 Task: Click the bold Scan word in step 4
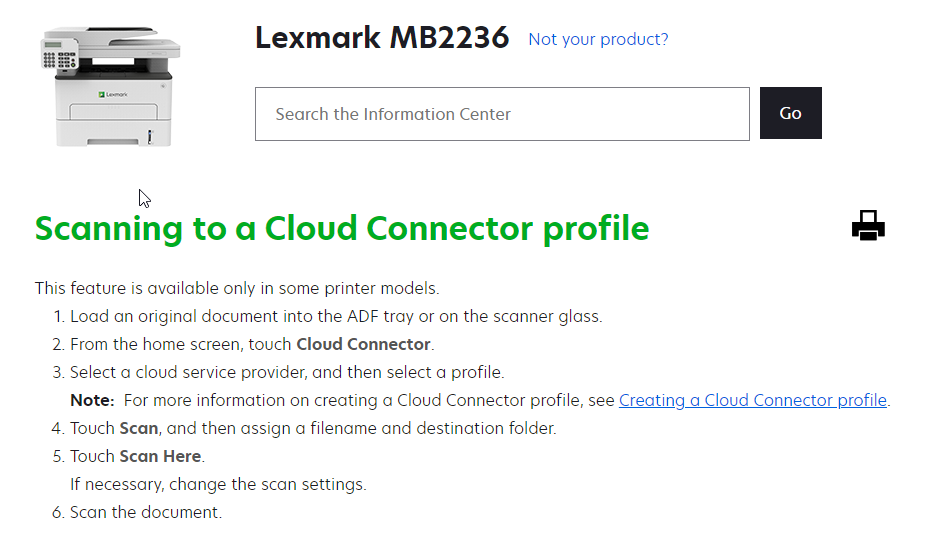(x=139, y=428)
